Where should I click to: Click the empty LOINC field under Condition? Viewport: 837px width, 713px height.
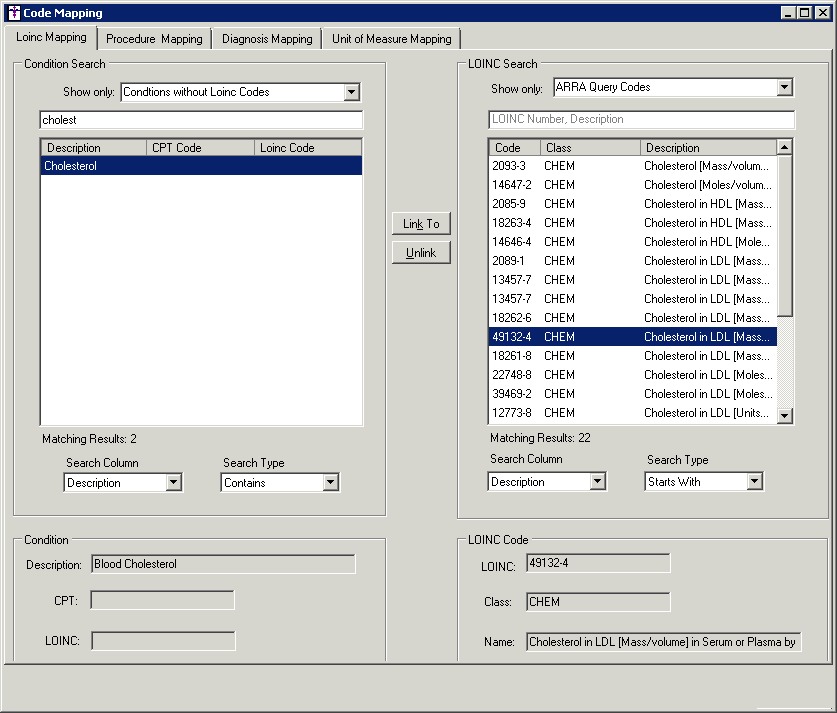163,641
